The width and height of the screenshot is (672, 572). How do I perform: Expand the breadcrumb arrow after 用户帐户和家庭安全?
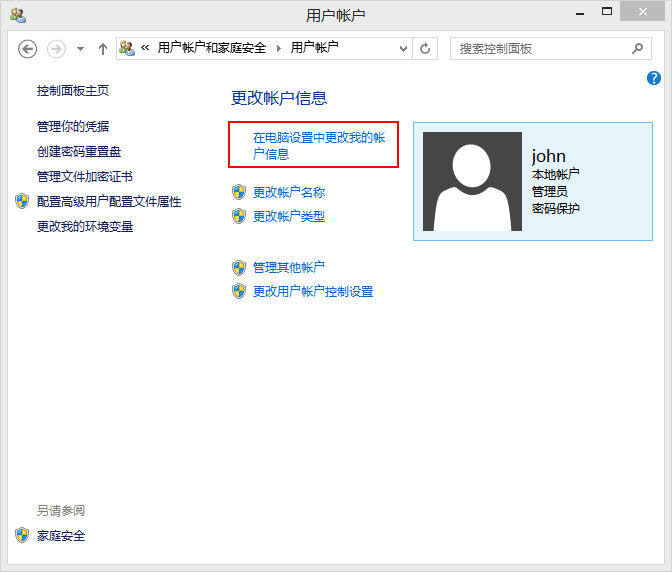[x=279, y=48]
